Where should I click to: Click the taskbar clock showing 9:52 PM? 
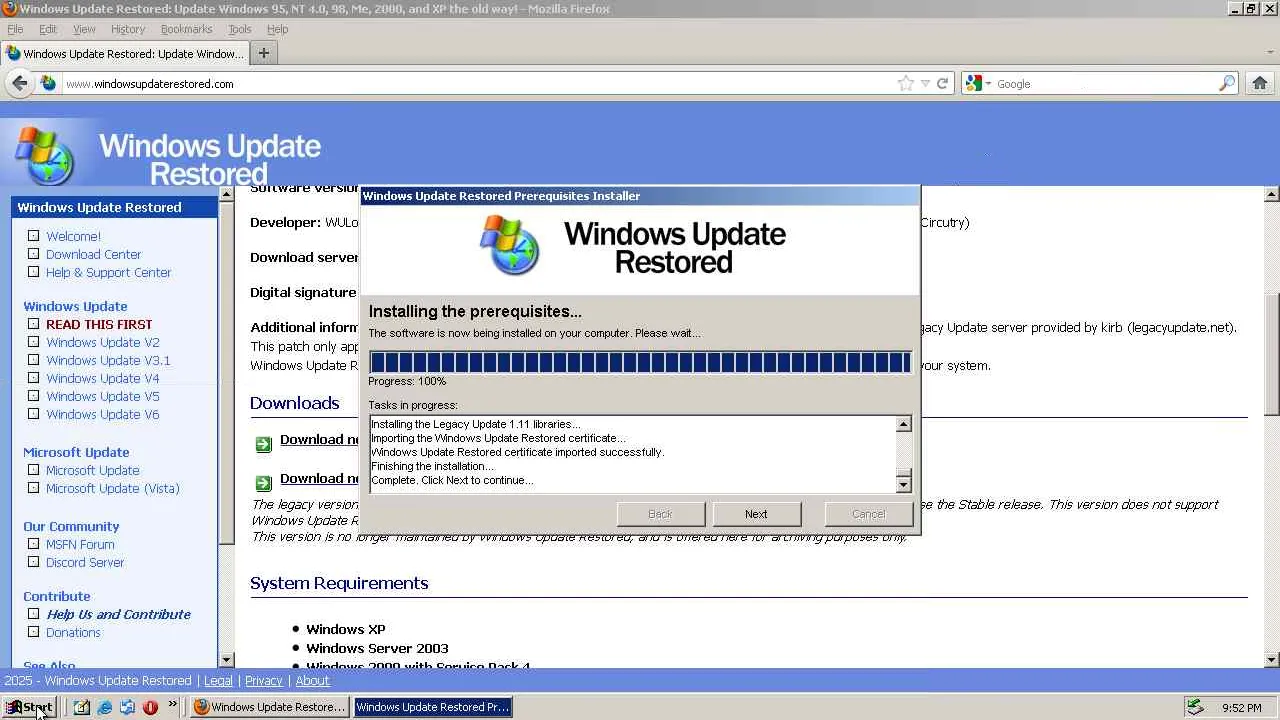pyautogui.click(x=1242, y=708)
